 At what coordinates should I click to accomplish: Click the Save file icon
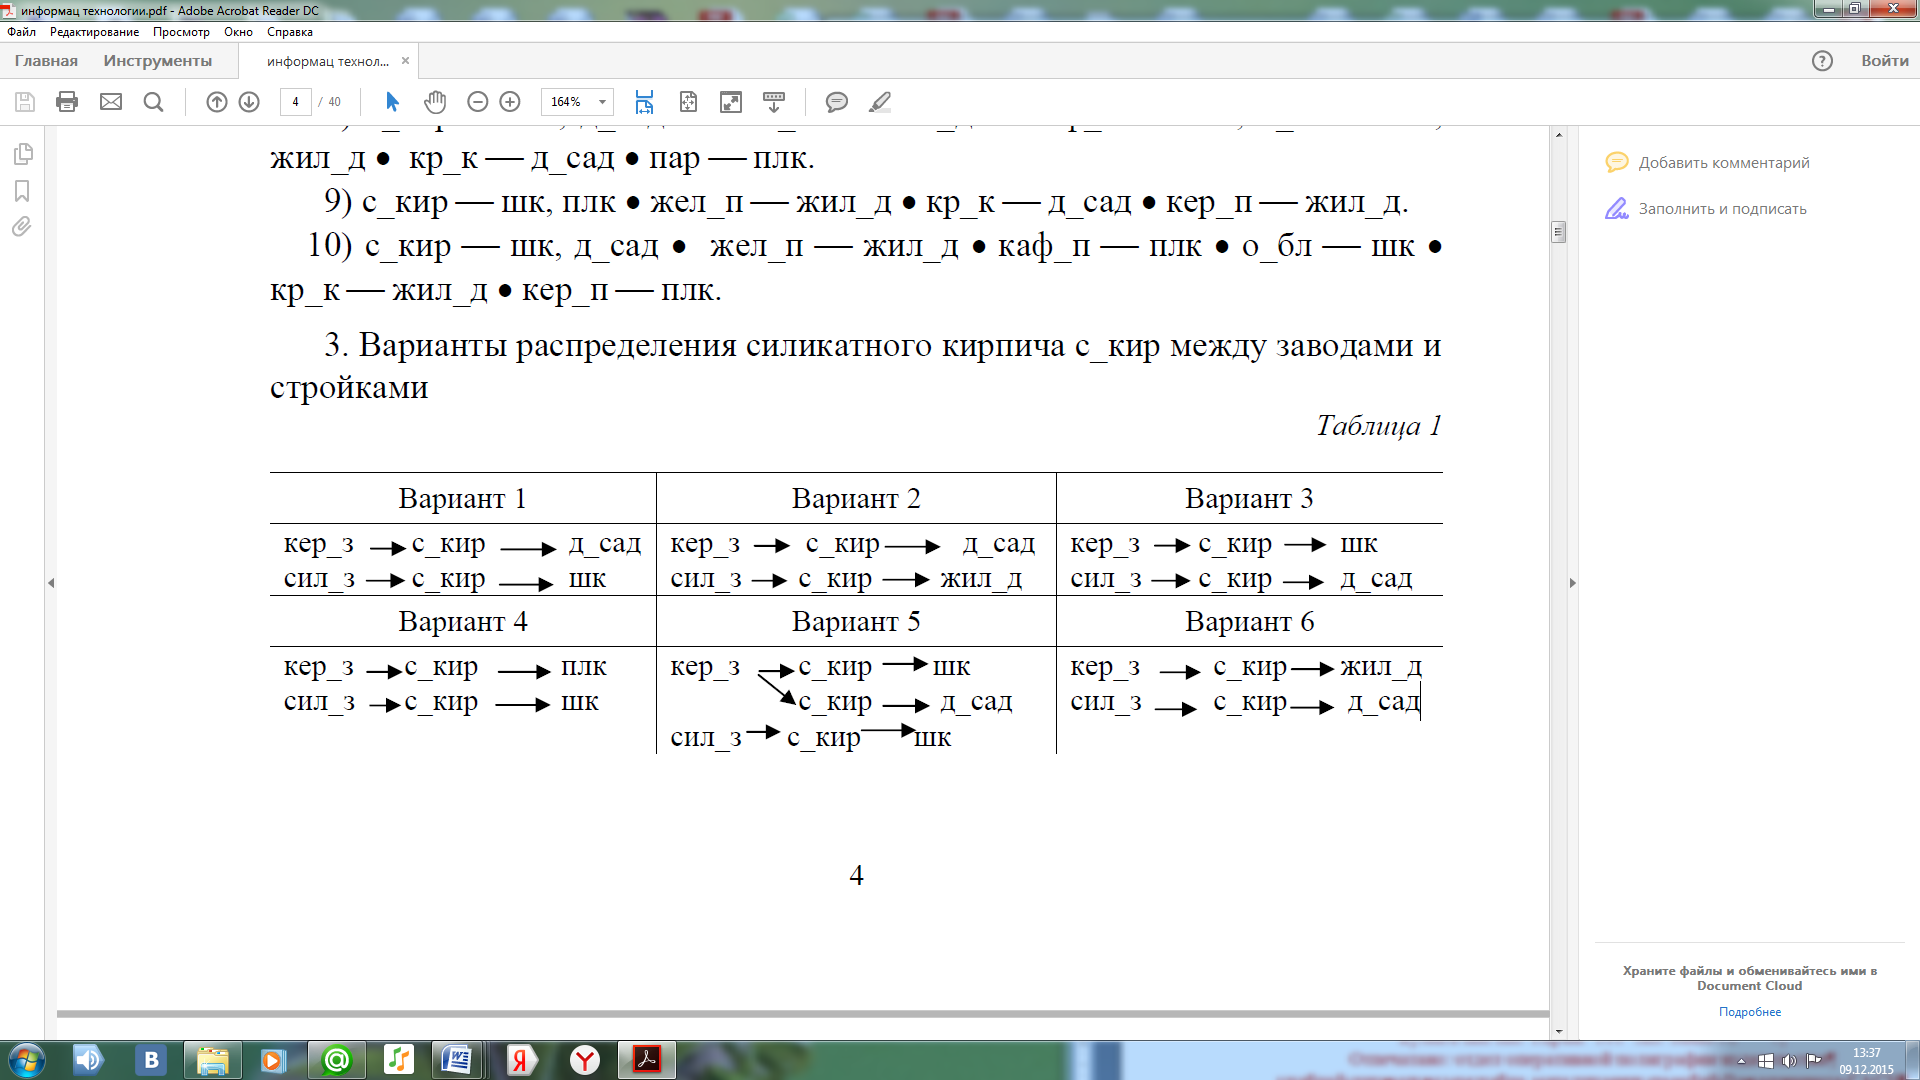click(25, 102)
